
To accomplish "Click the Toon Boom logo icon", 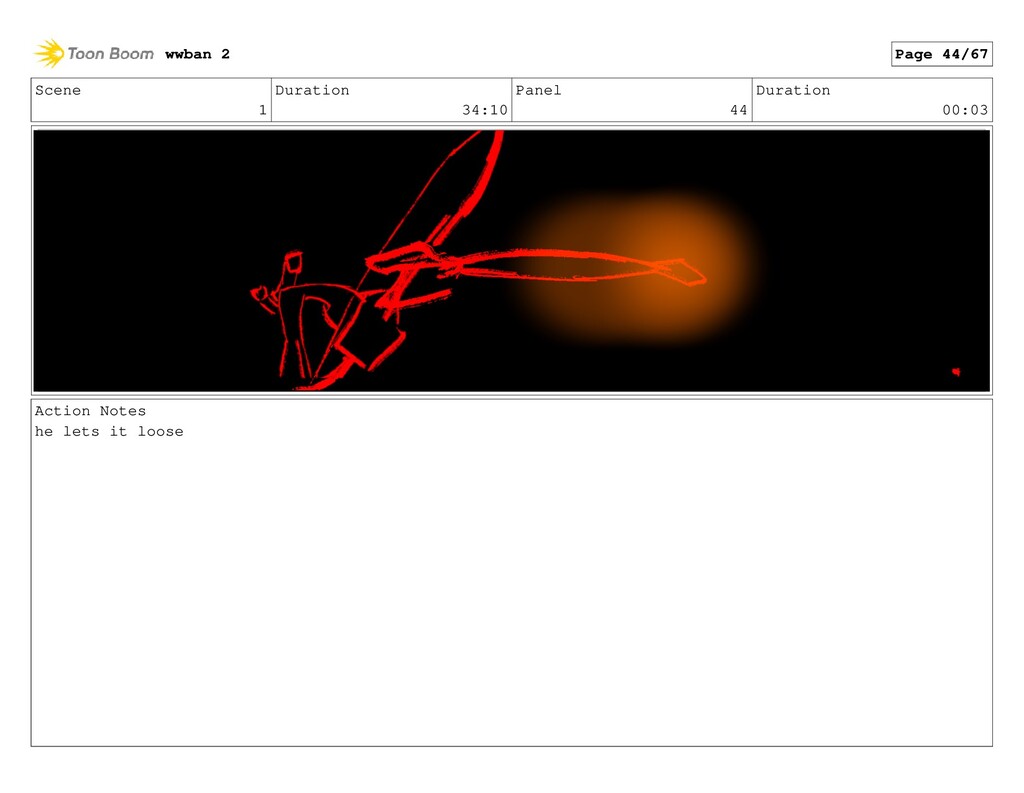I will (49, 54).
